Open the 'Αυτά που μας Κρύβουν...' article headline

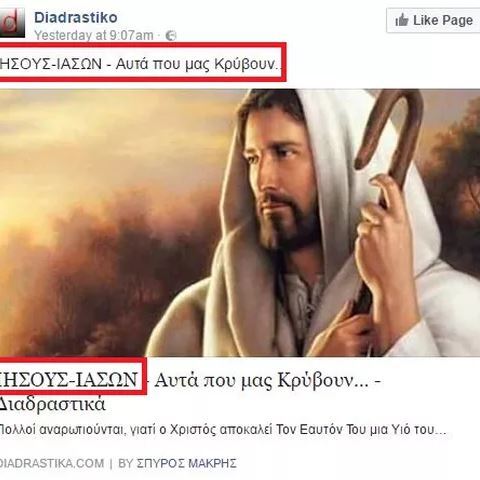click(x=261, y=380)
